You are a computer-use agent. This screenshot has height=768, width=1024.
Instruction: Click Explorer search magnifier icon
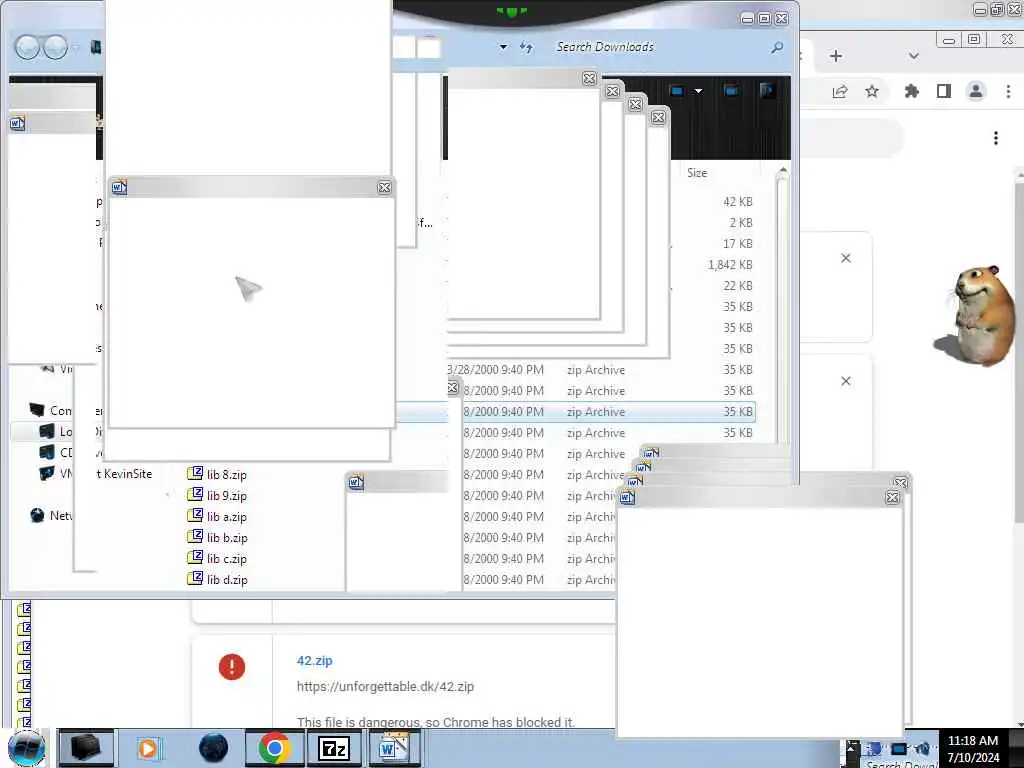coord(777,47)
